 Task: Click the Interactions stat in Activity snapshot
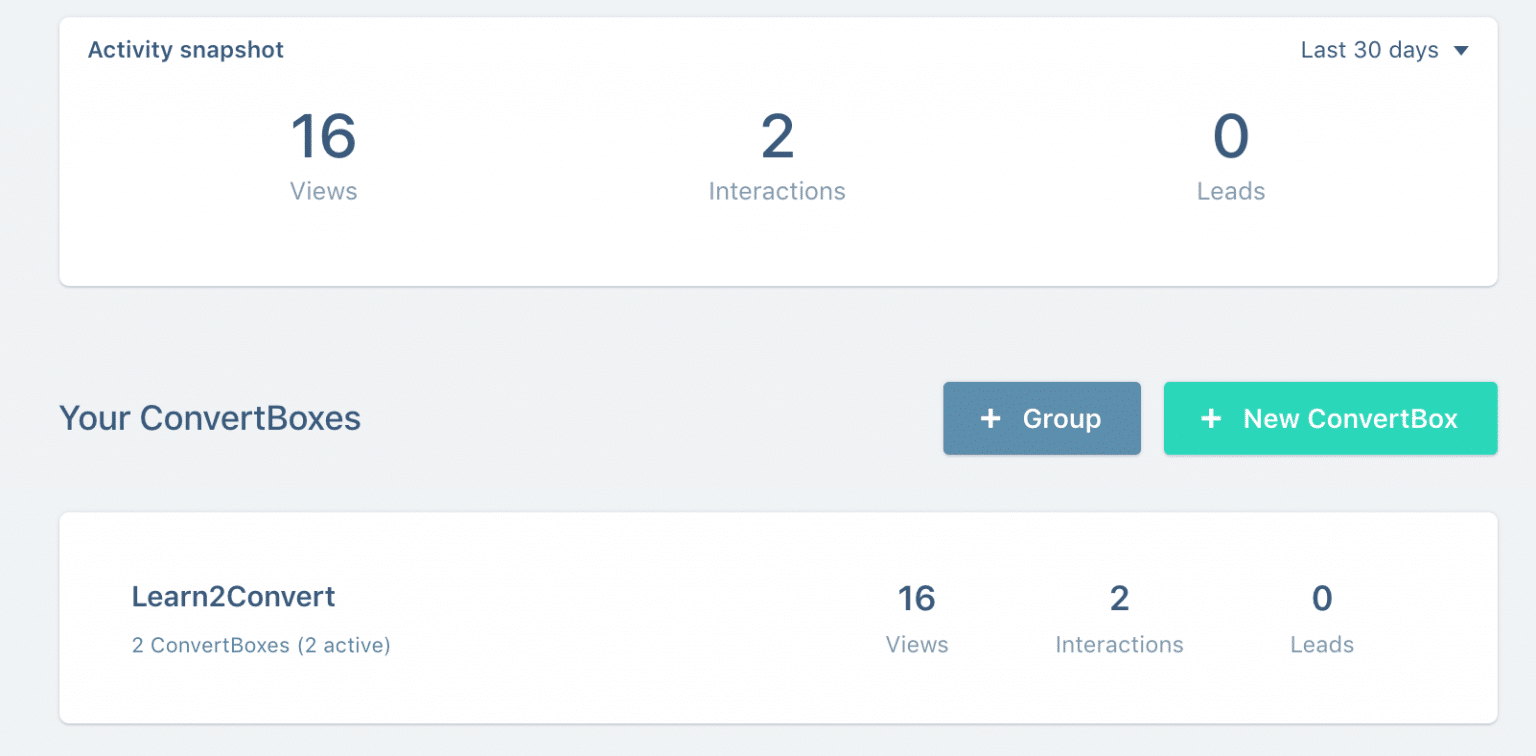pyautogui.click(x=777, y=137)
